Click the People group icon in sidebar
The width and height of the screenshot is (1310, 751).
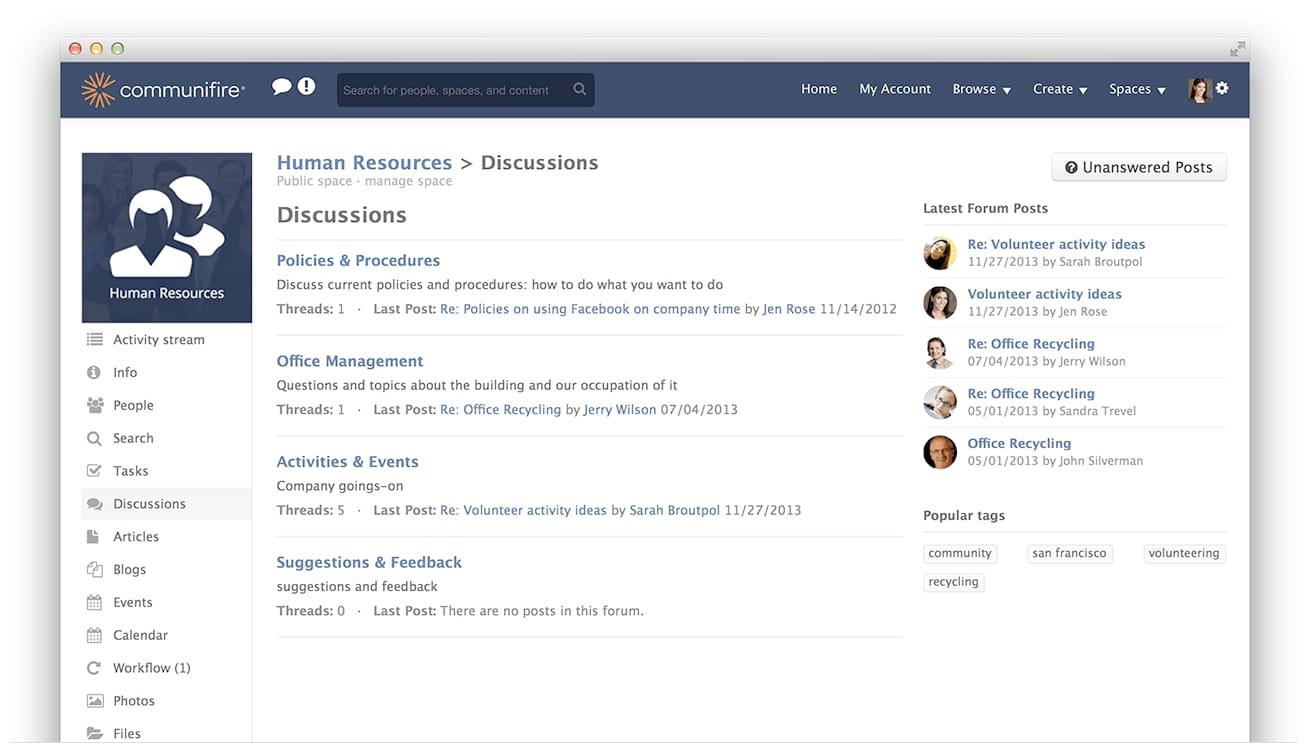coord(94,405)
